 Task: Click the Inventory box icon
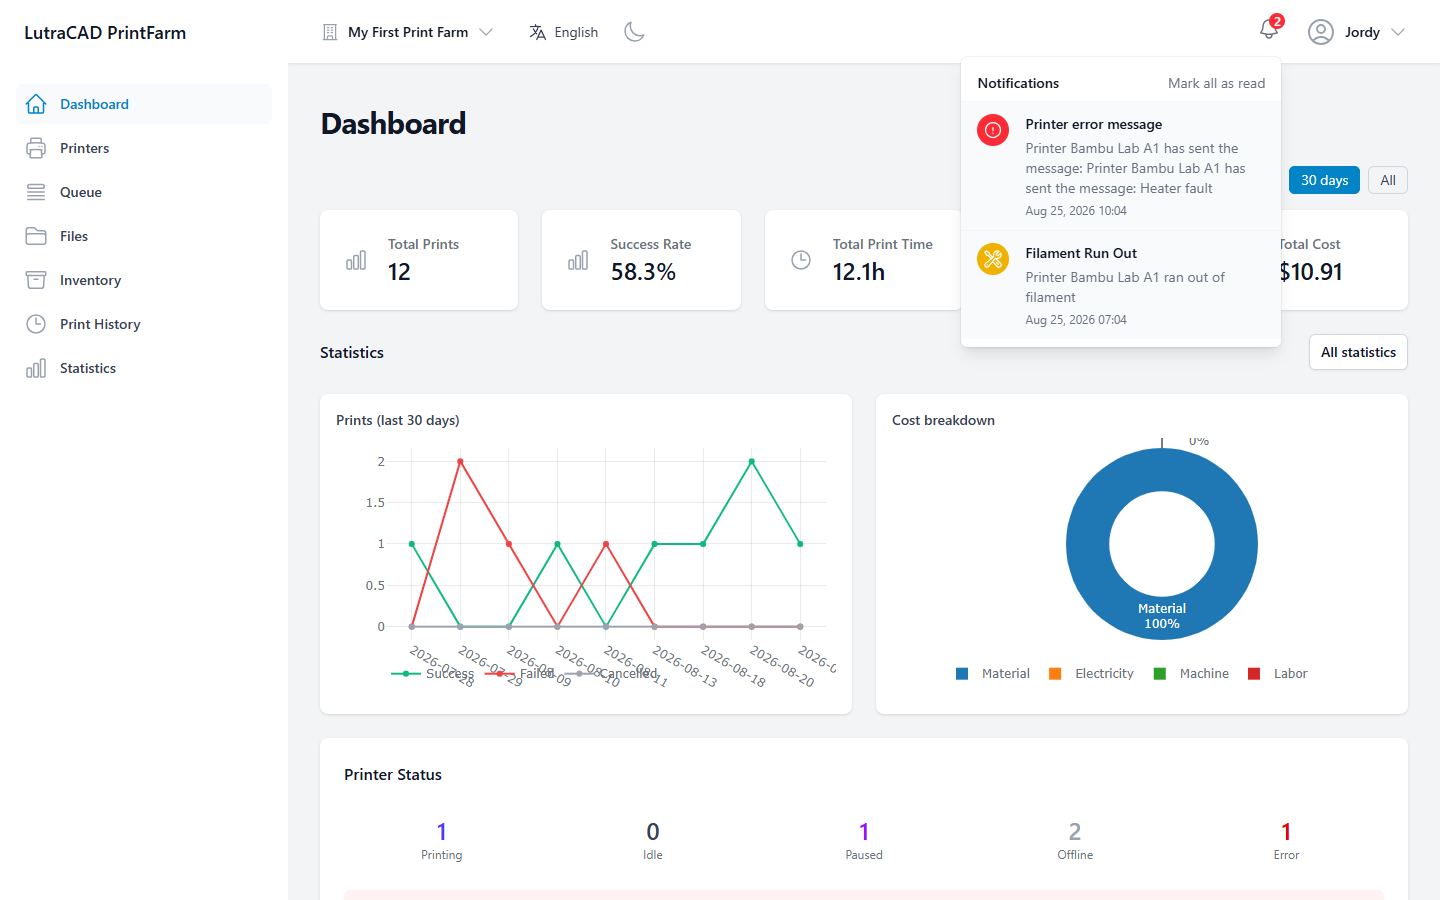[36, 280]
